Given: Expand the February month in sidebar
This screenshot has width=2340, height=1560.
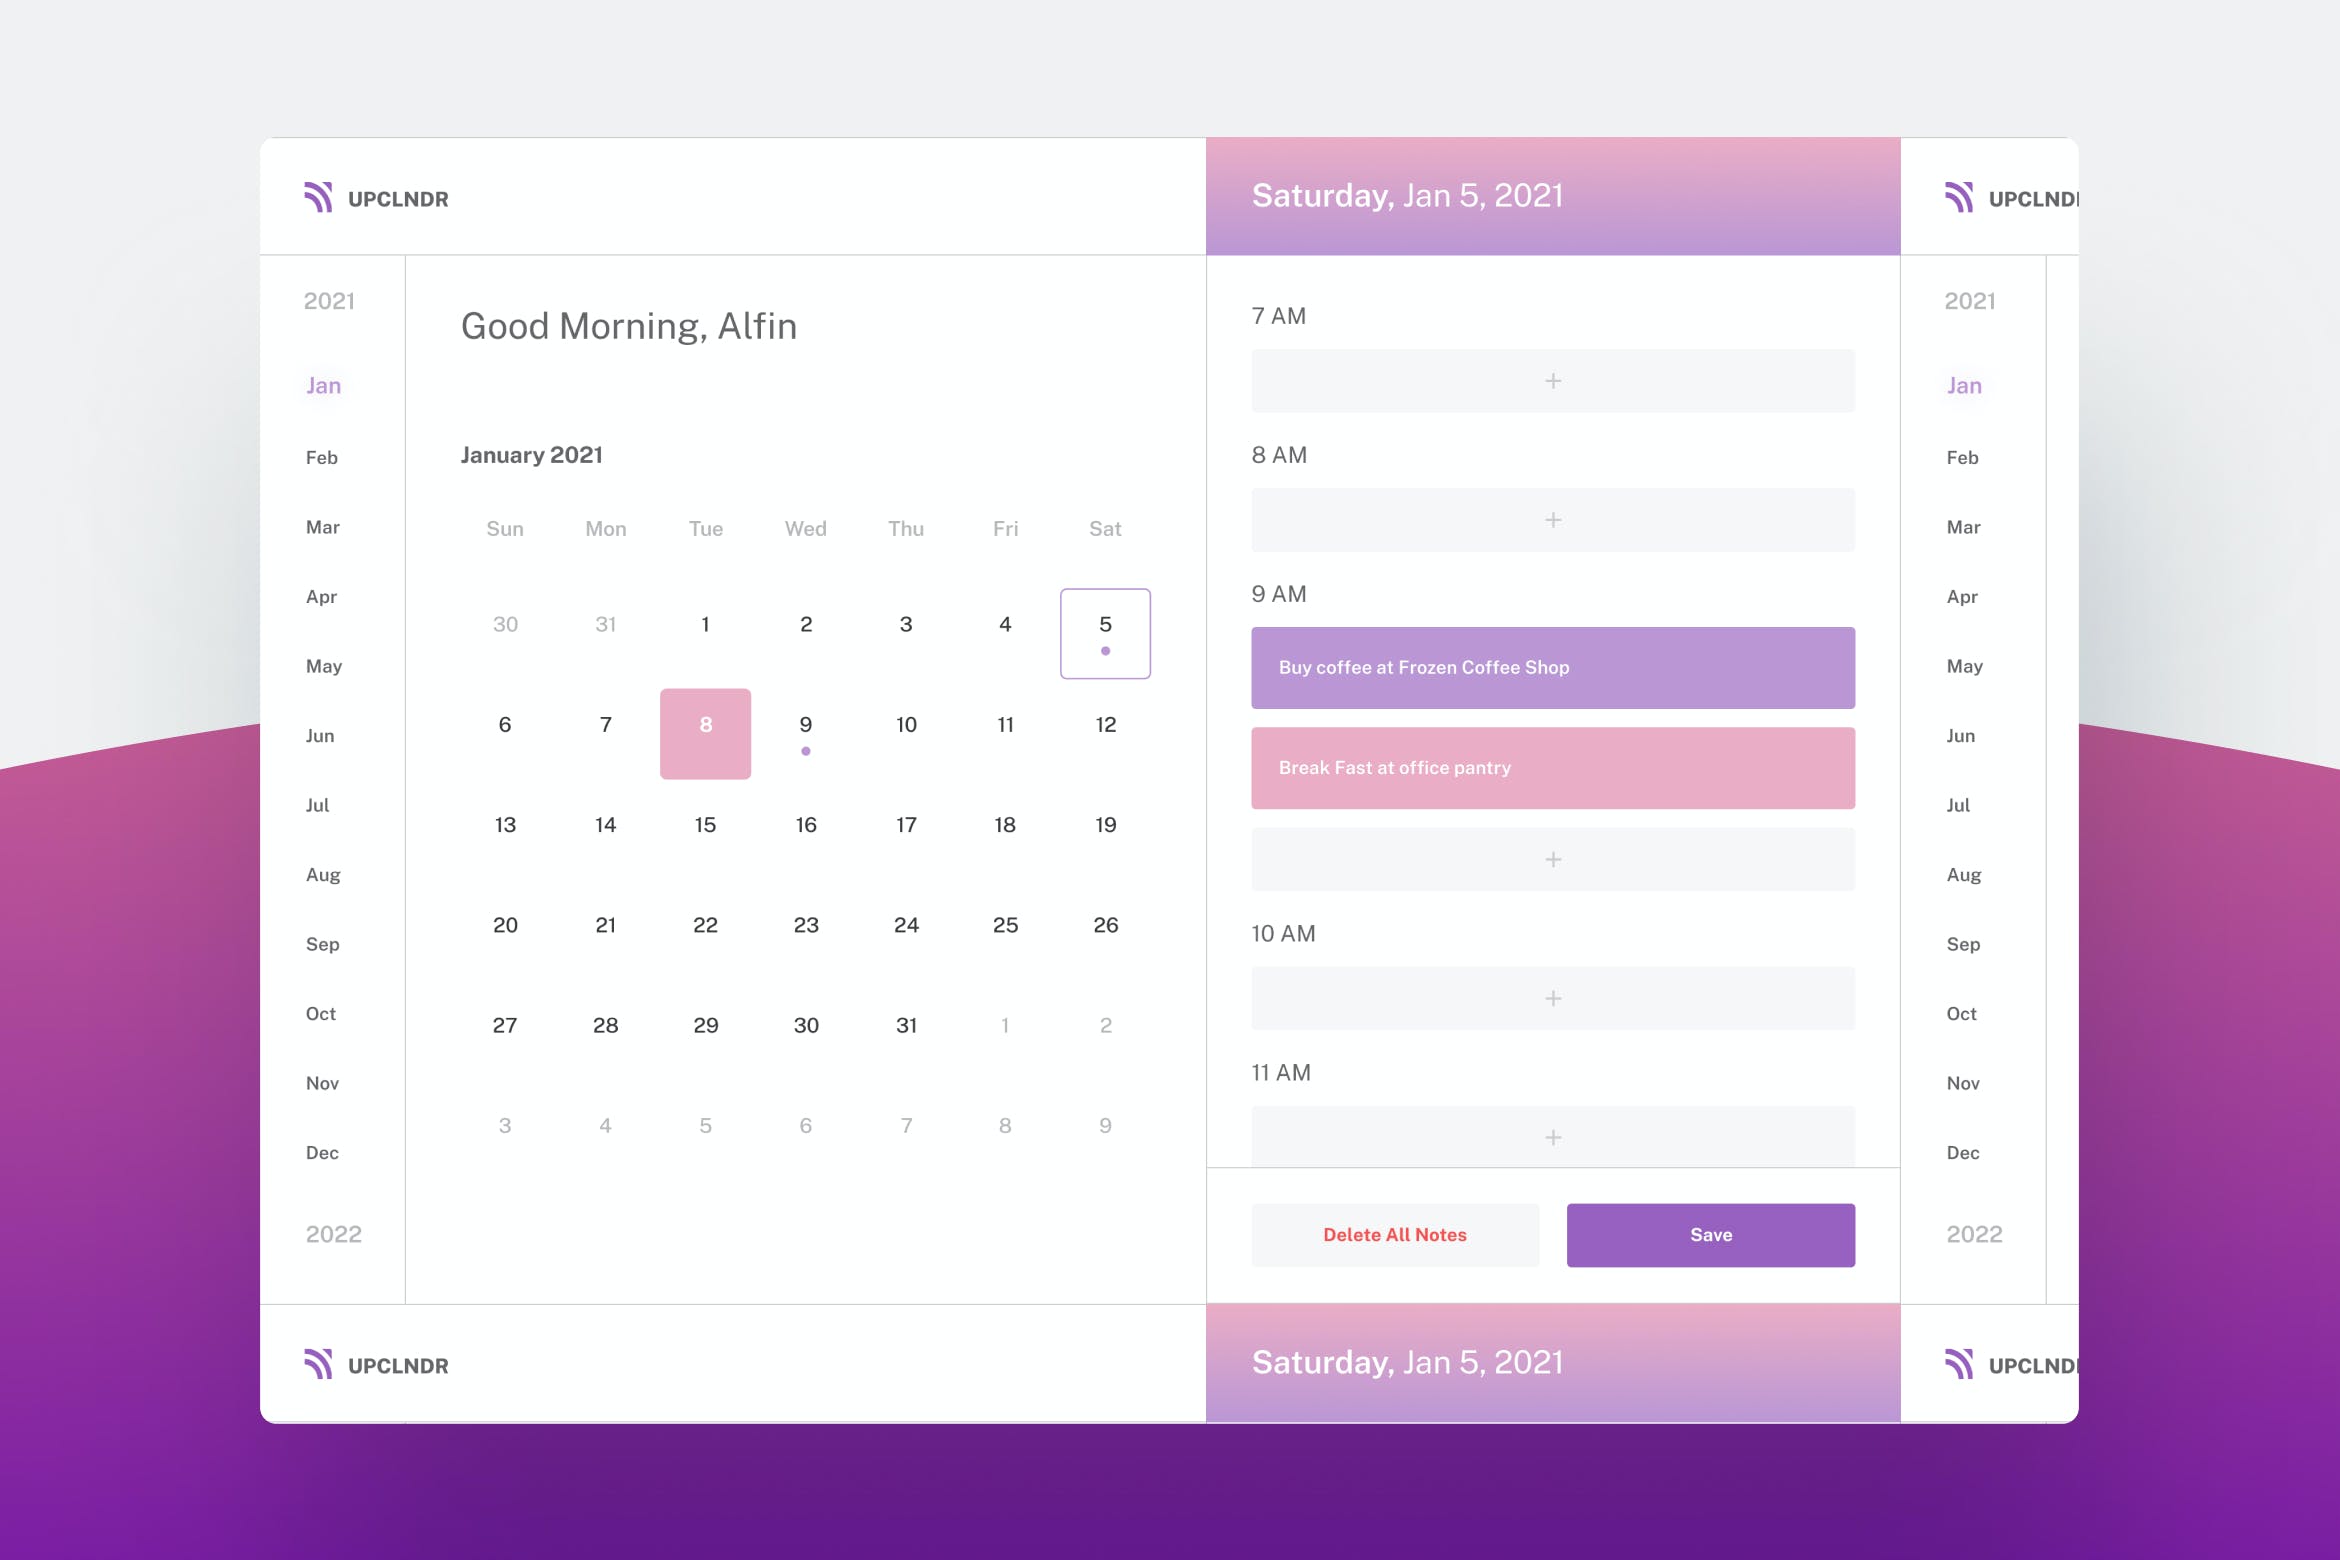Looking at the screenshot, I should 324,454.
